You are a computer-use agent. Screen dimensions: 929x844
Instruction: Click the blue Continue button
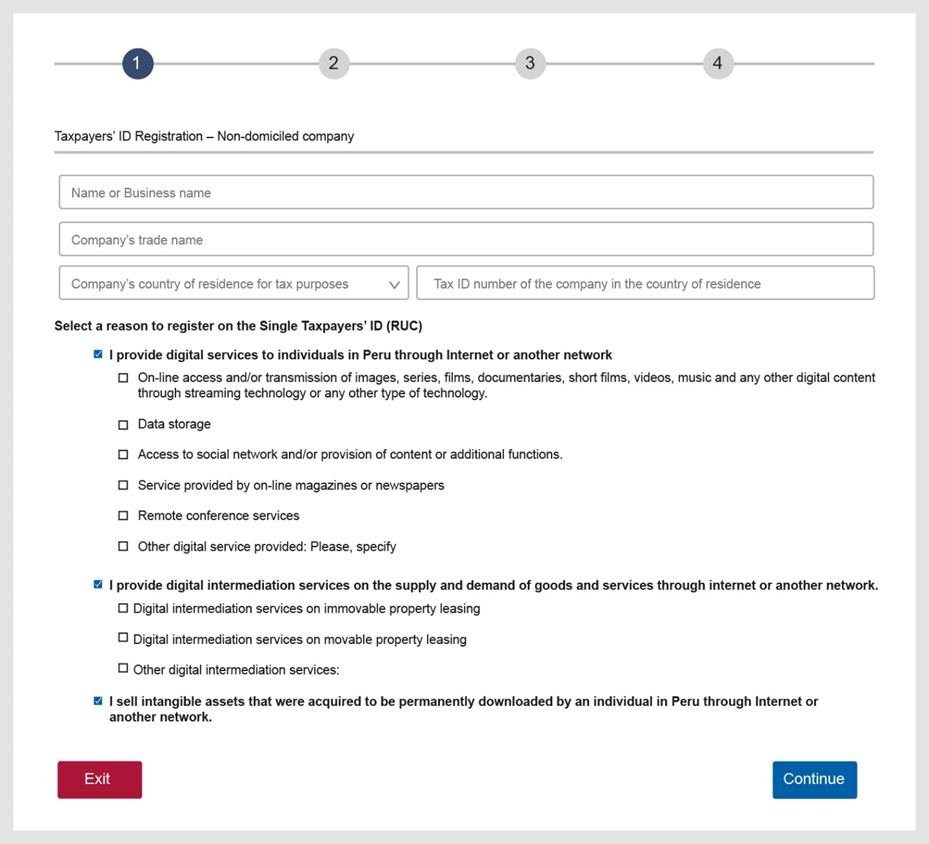[x=815, y=779]
